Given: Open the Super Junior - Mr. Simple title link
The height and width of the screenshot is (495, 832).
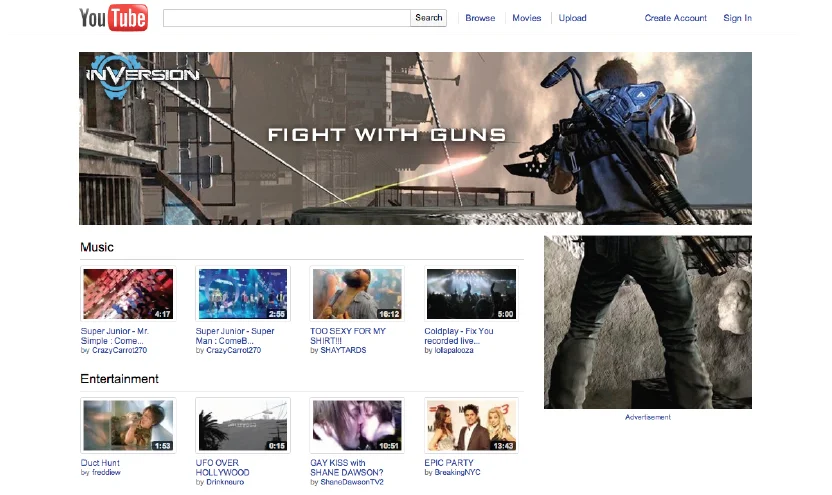Looking at the screenshot, I should pyautogui.click(x=115, y=336).
